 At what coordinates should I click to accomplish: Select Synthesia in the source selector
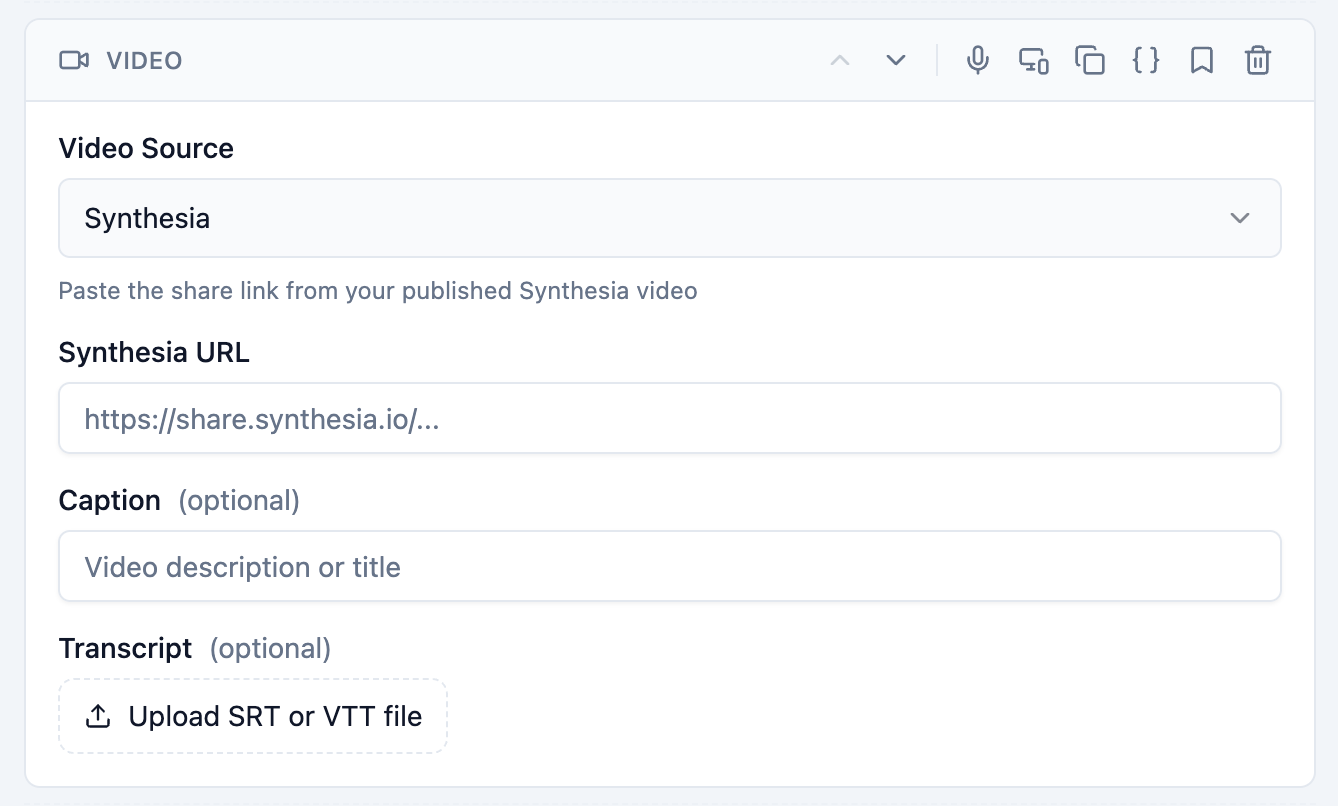(x=147, y=217)
